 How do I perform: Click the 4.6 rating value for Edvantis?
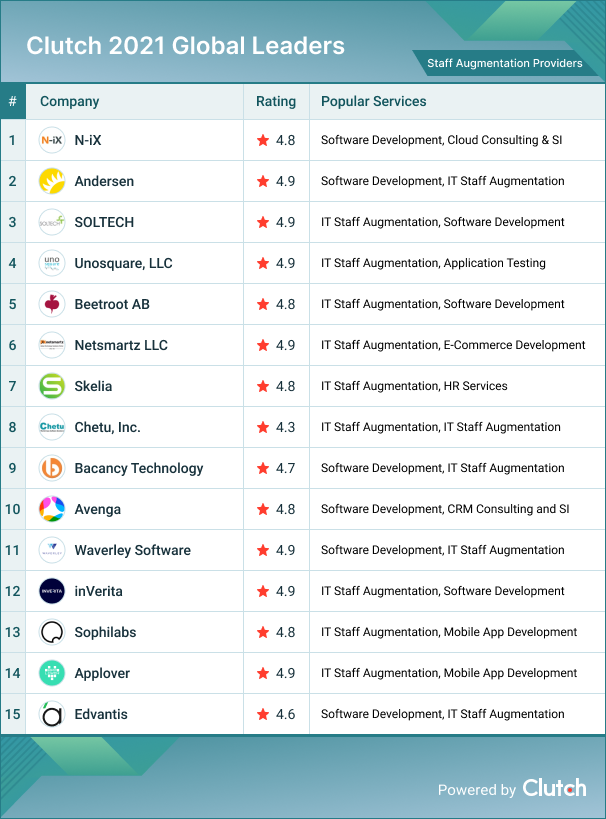point(285,714)
